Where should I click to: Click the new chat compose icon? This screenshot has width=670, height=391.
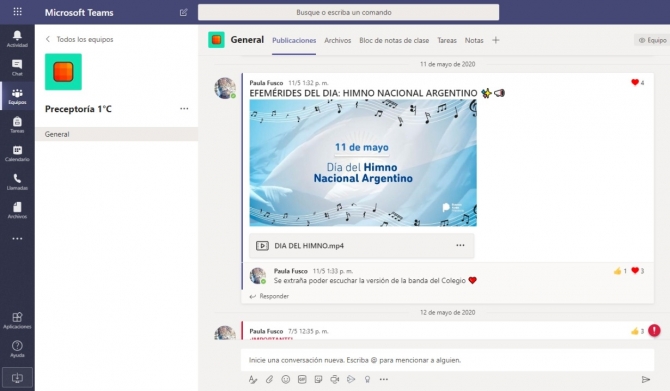184,12
